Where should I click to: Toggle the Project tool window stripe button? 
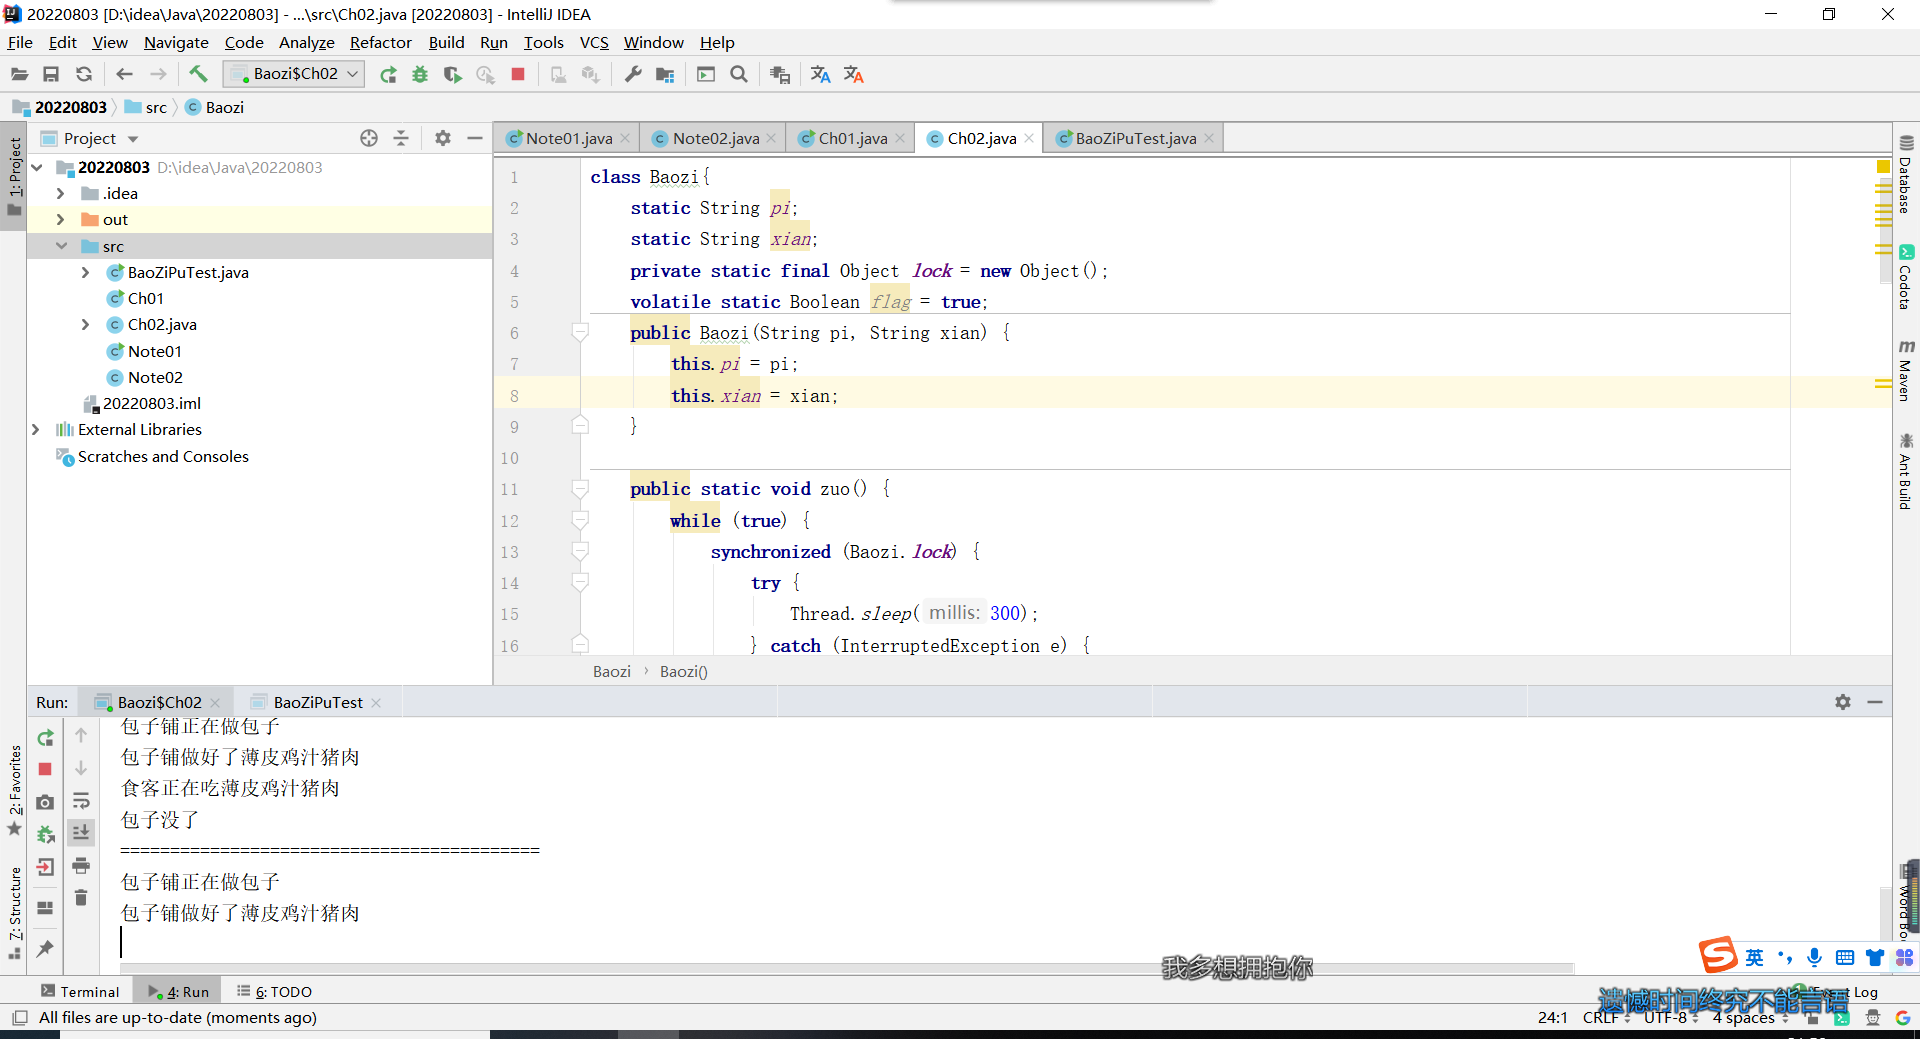coord(14,177)
